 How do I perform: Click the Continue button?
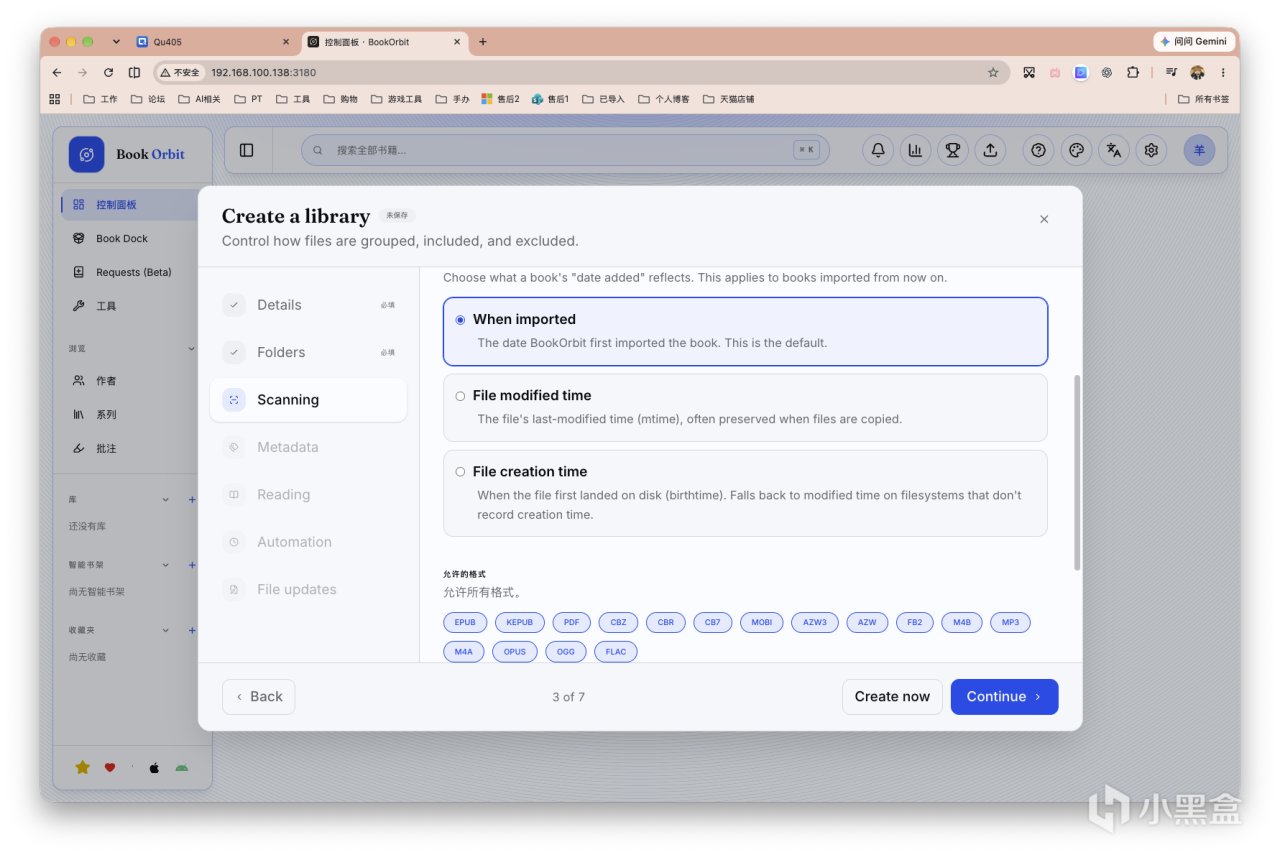[x=1004, y=697]
